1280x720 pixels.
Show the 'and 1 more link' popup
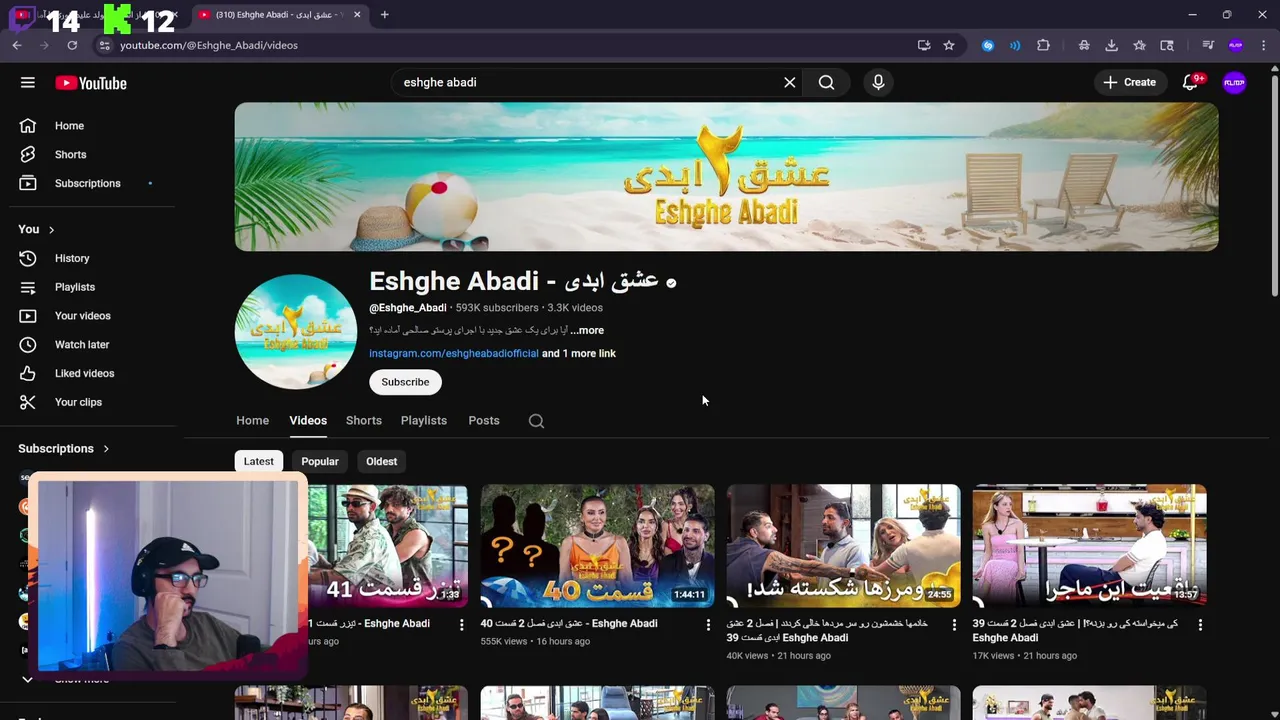[579, 353]
